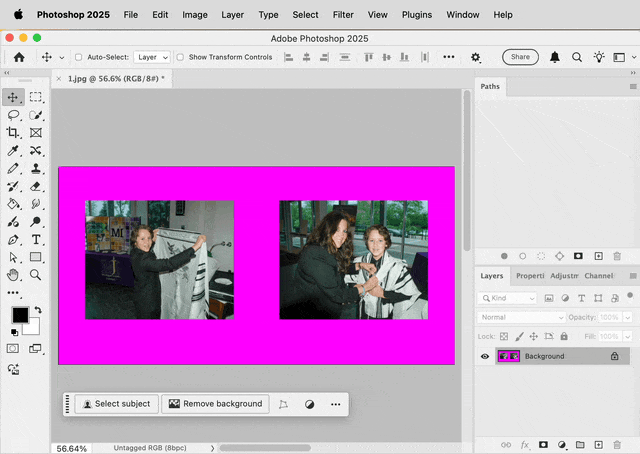Open the Normal blend mode dropdown
This screenshot has height=454, width=640.
click(x=521, y=317)
